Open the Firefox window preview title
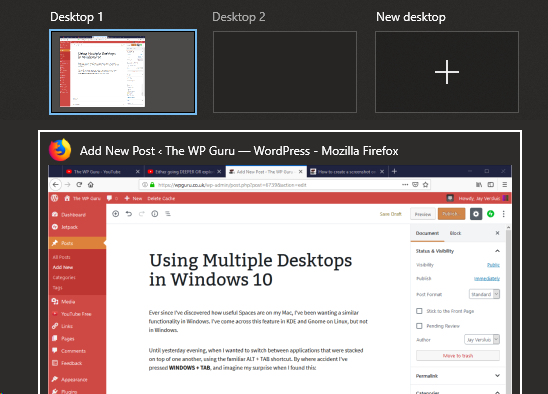The height and width of the screenshot is (394, 548). click(x=239, y=151)
